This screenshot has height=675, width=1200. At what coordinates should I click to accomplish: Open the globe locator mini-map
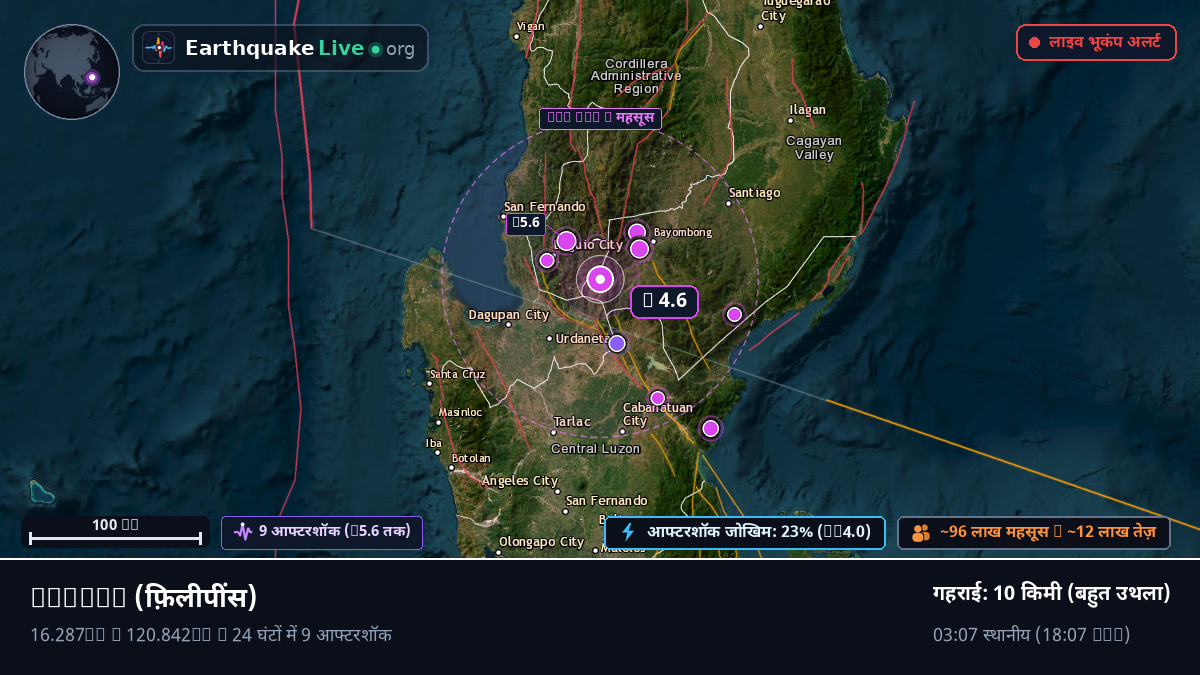72,72
